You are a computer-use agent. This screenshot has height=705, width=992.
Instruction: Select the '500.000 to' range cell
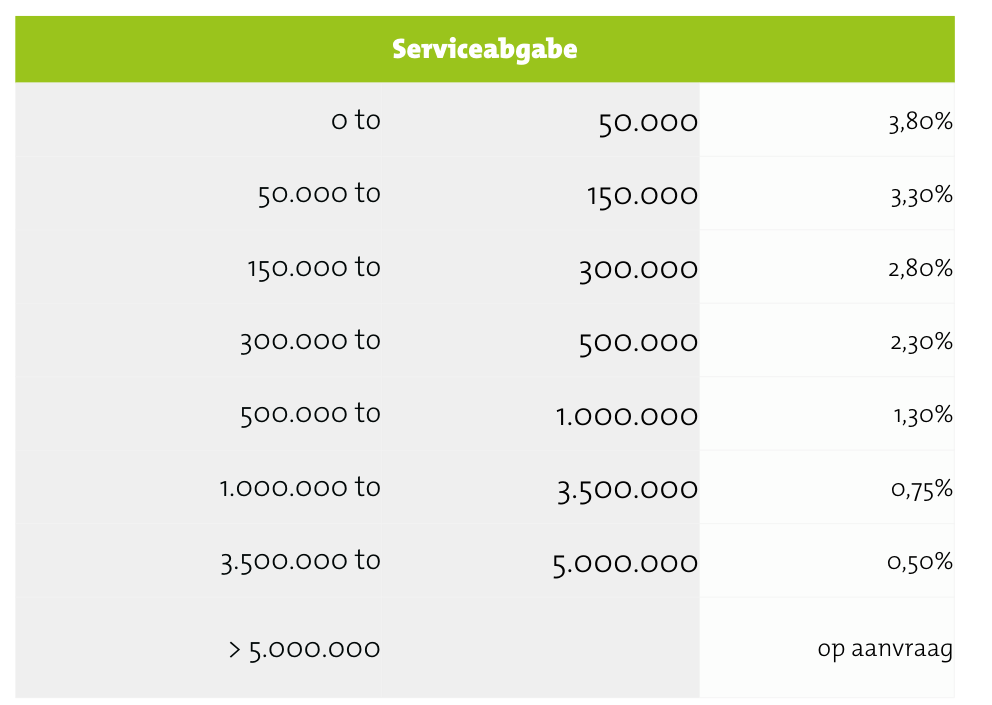click(310, 413)
